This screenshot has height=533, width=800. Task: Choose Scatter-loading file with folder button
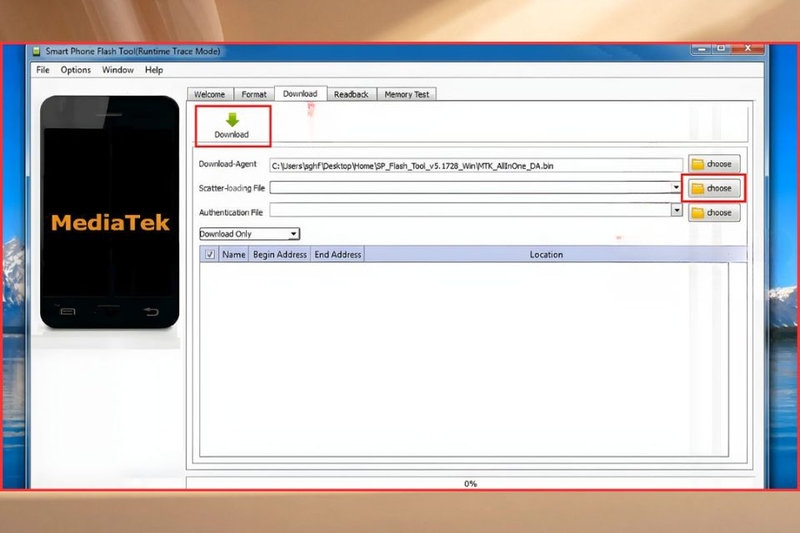click(x=714, y=188)
